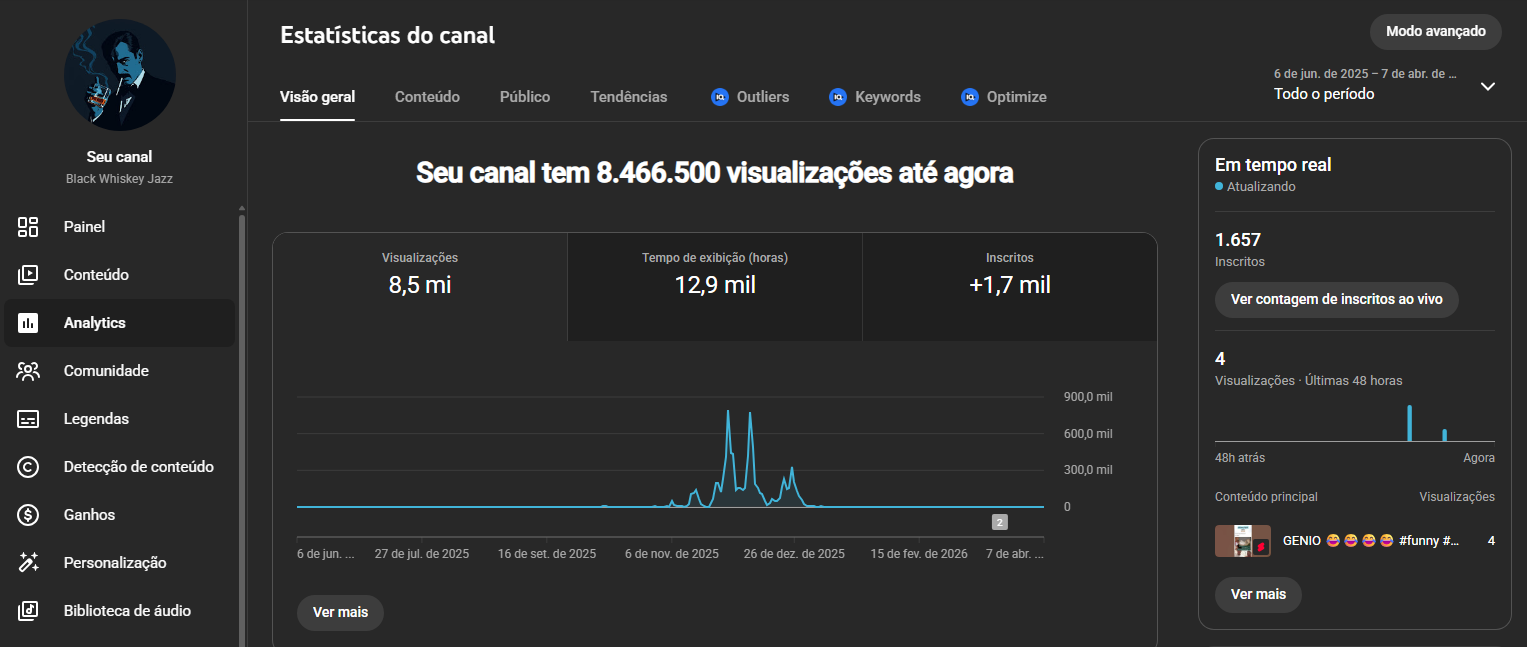Open the Biblioteca de áudio icon

(x=28, y=611)
